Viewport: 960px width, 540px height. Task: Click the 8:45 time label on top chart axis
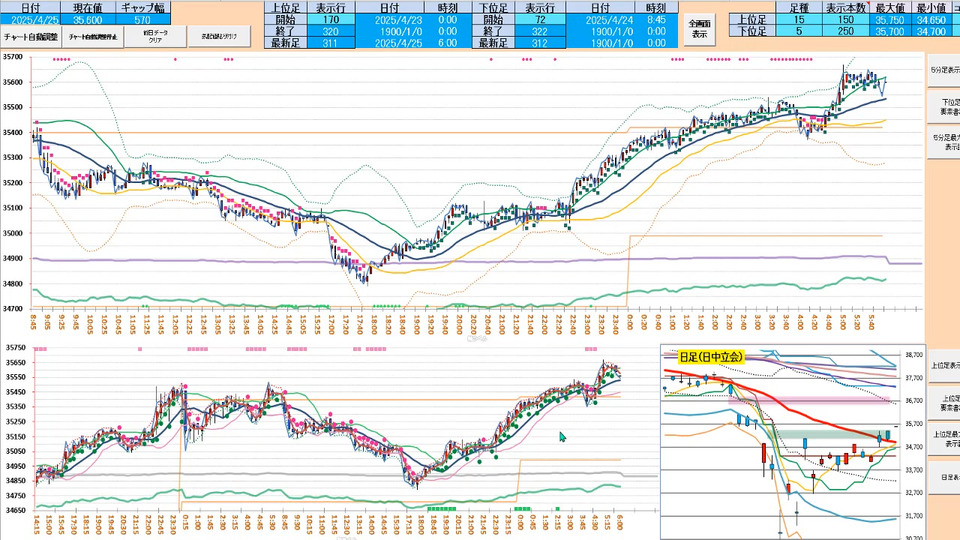point(34,322)
